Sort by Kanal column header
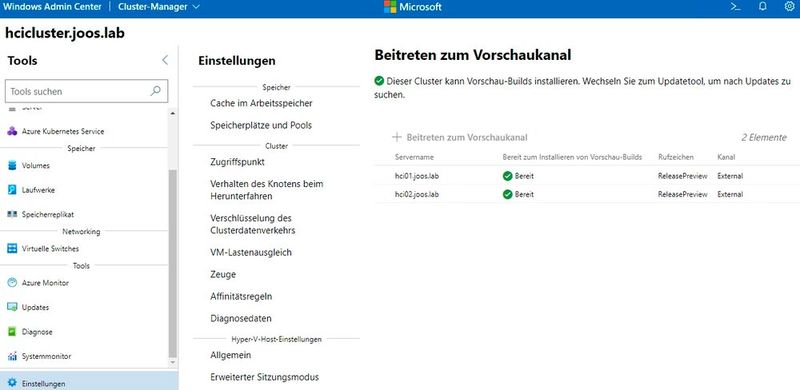 pyautogui.click(x=726, y=157)
